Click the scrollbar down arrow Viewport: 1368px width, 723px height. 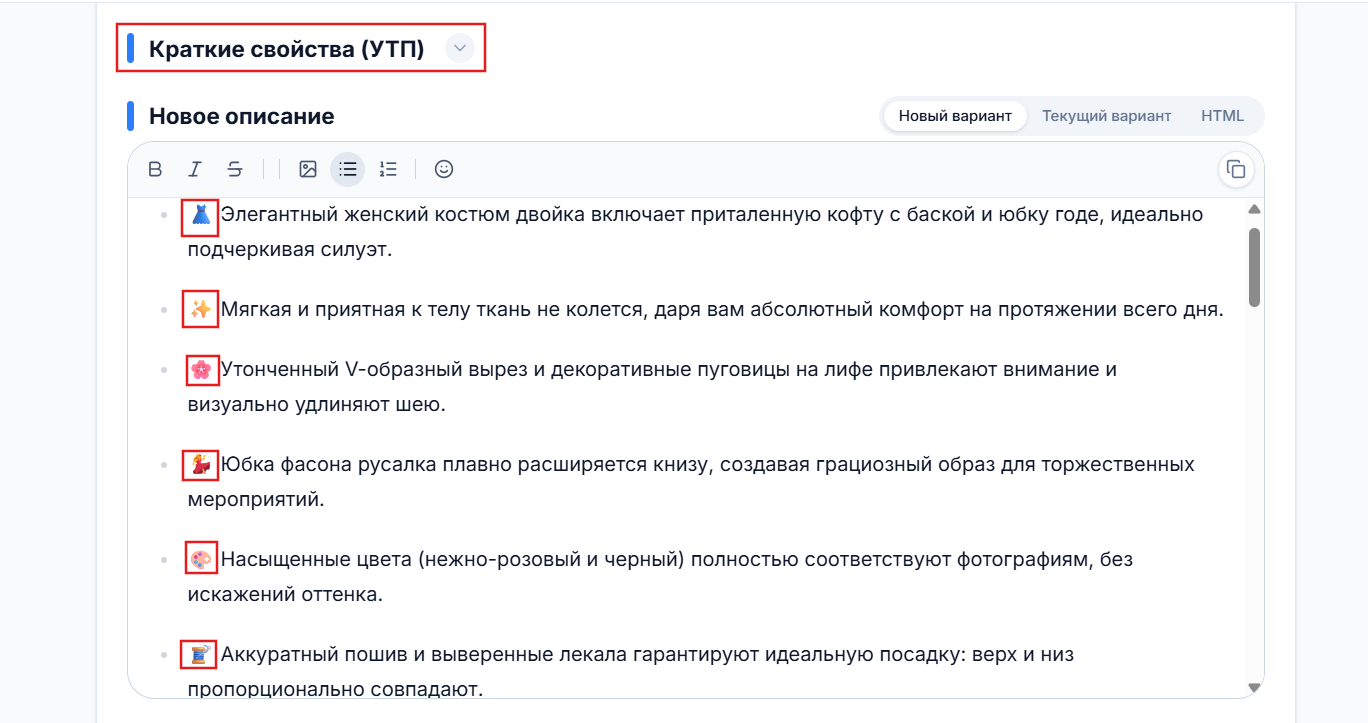pyautogui.click(x=1254, y=688)
